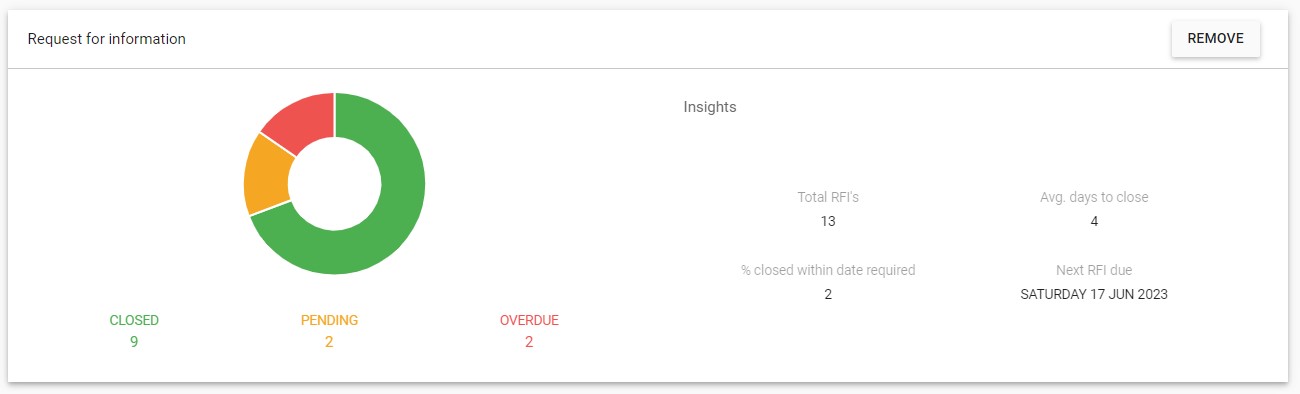Click the Insights heading
Screen dimensions: 1300x394
710,107
